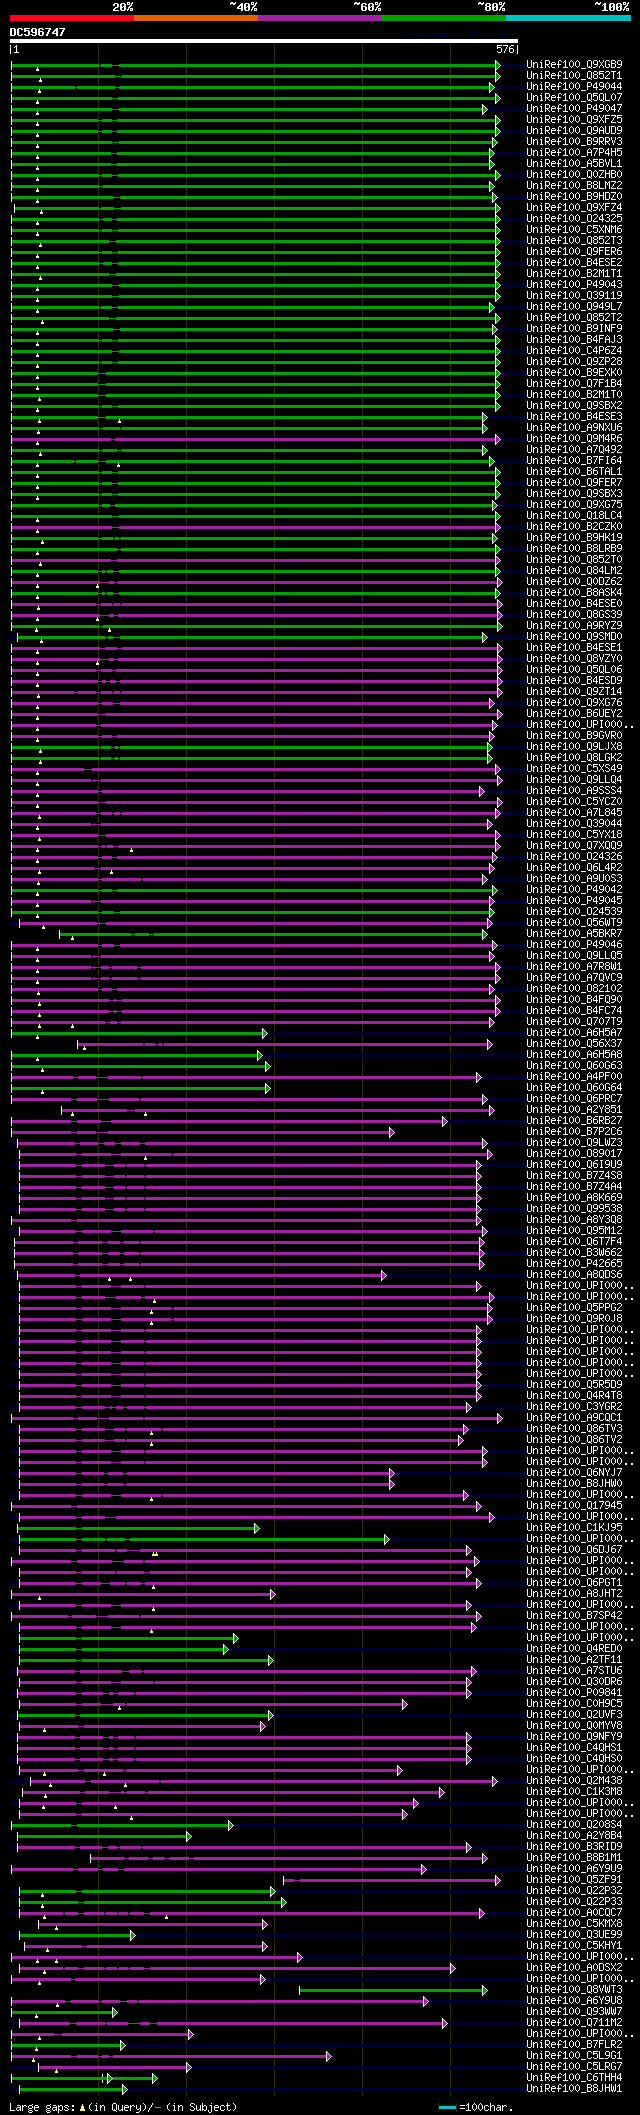640x2115 pixels.
Task: Click the Large gaps legend text
Action: [x=123, y=2107]
